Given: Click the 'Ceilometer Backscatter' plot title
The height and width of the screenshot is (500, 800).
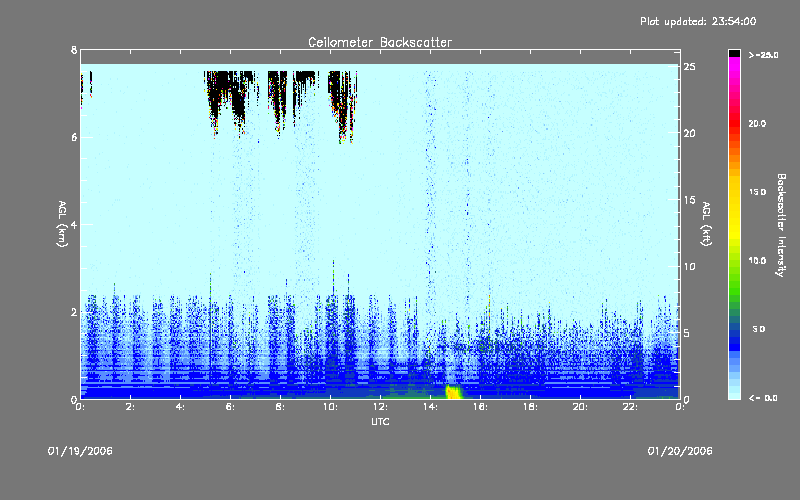Looking at the screenshot, I should coord(380,42).
